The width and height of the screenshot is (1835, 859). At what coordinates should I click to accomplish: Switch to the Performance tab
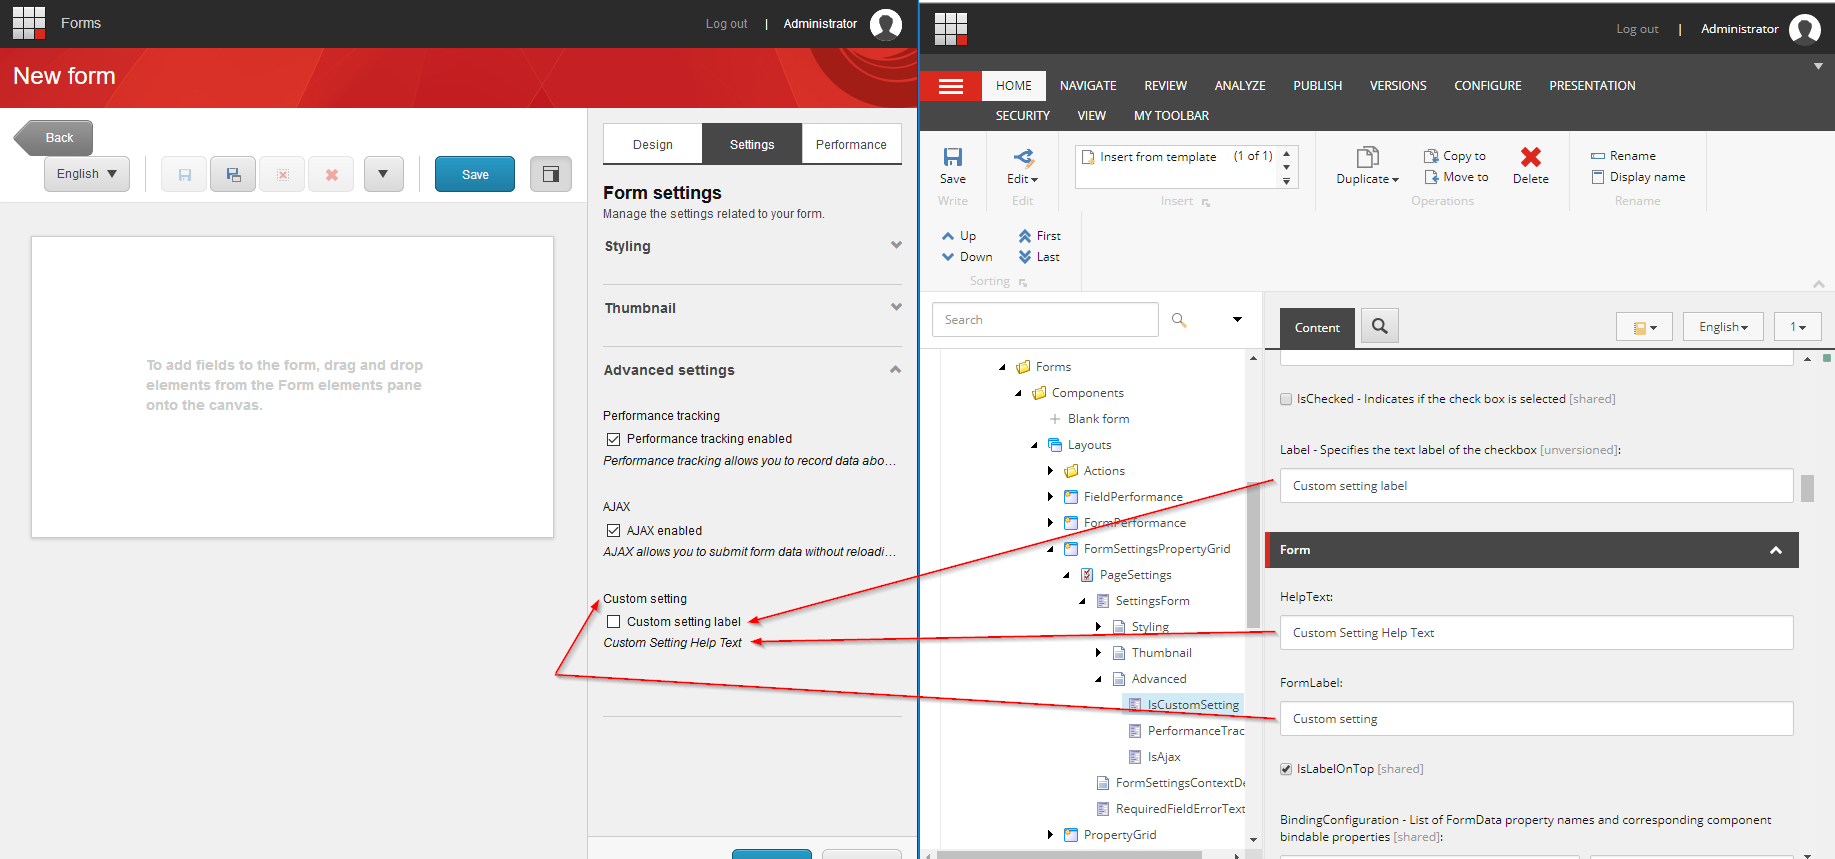coord(851,144)
